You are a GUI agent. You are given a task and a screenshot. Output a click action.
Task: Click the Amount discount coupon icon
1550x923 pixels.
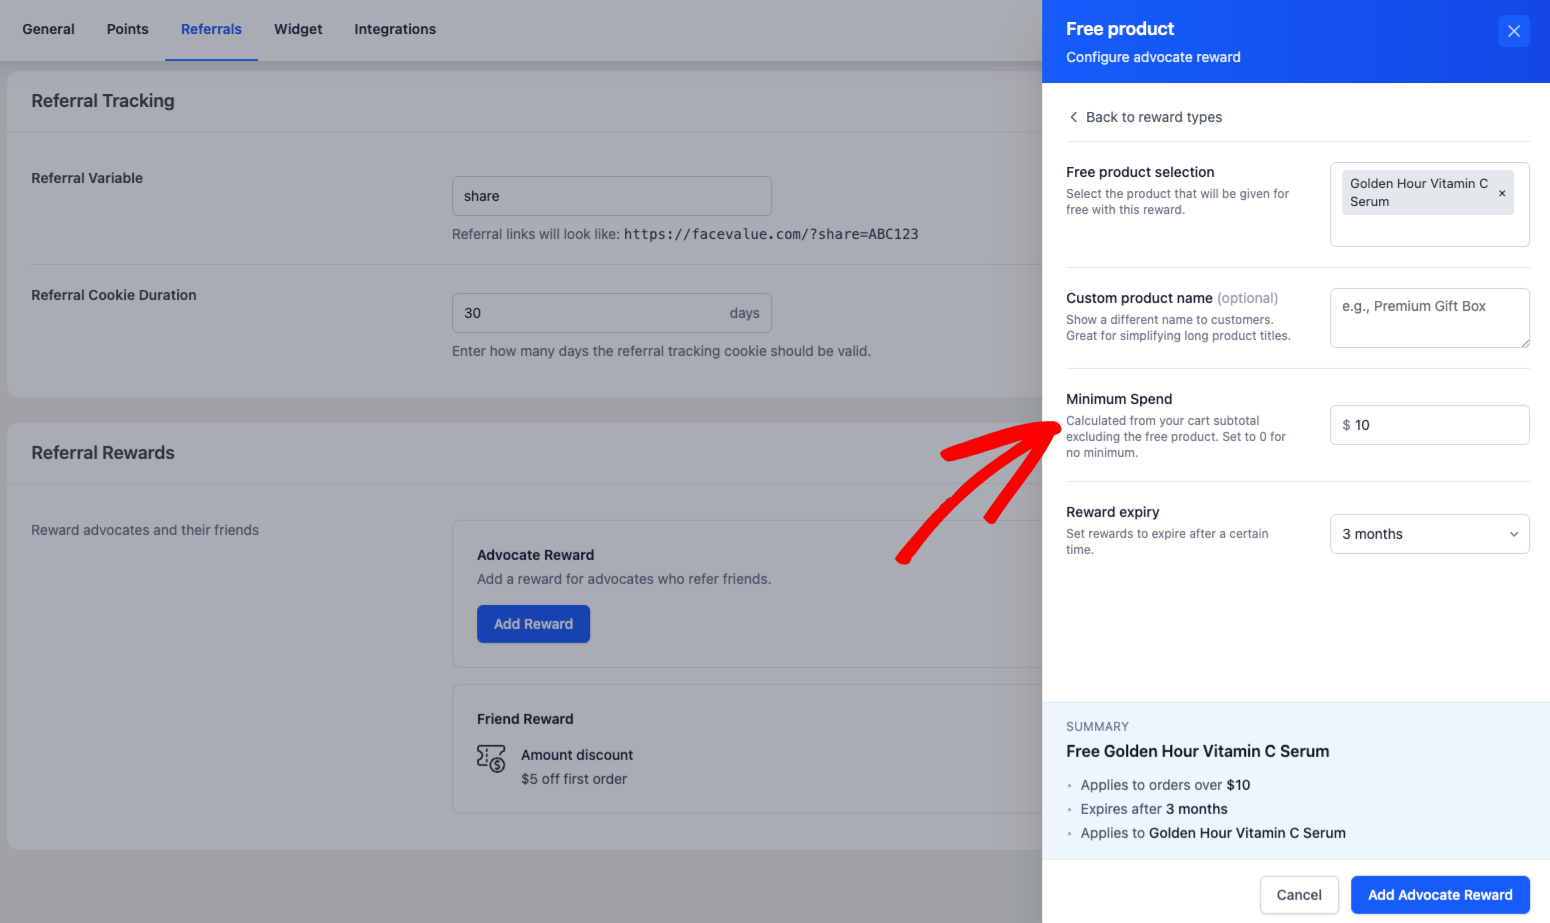pyautogui.click(x=491, y=759)
